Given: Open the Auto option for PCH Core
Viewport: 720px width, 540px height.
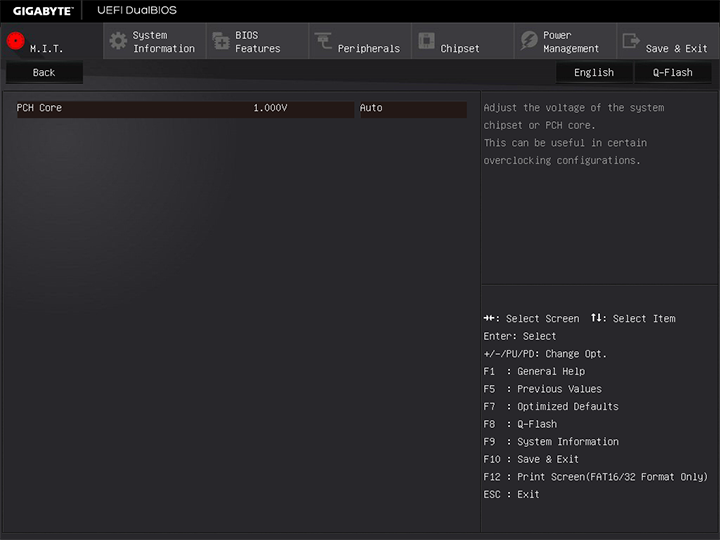Looking at the screenshot, I should [411, 108].
